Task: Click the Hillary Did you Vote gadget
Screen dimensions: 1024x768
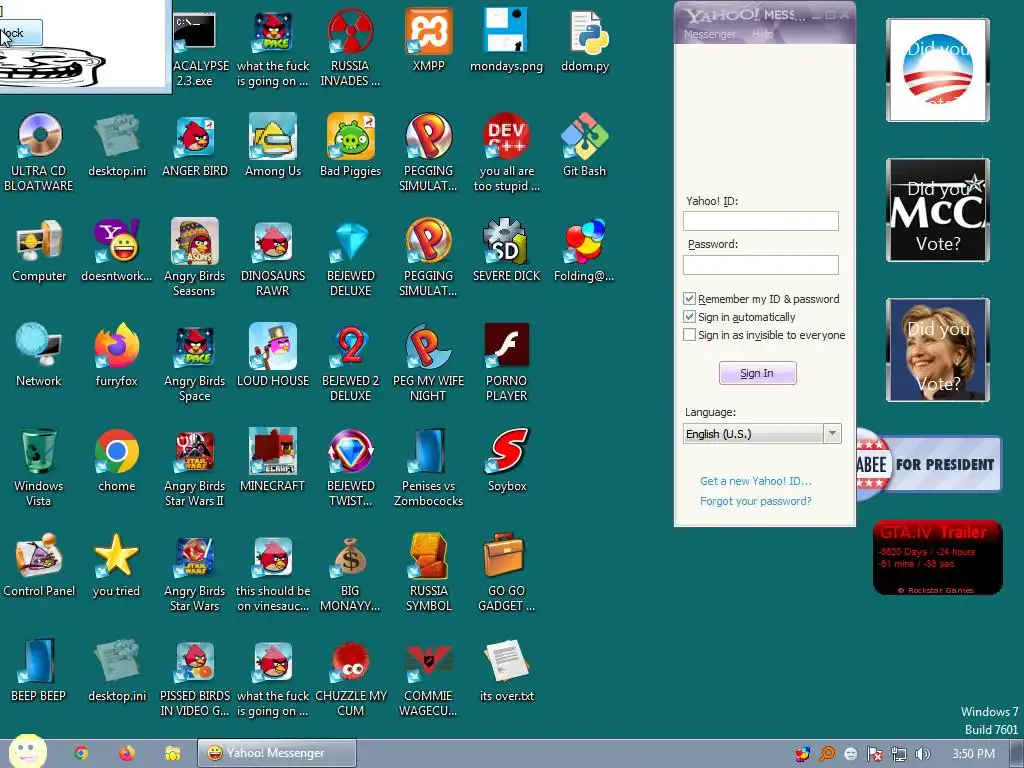Action: click(938, 350)
